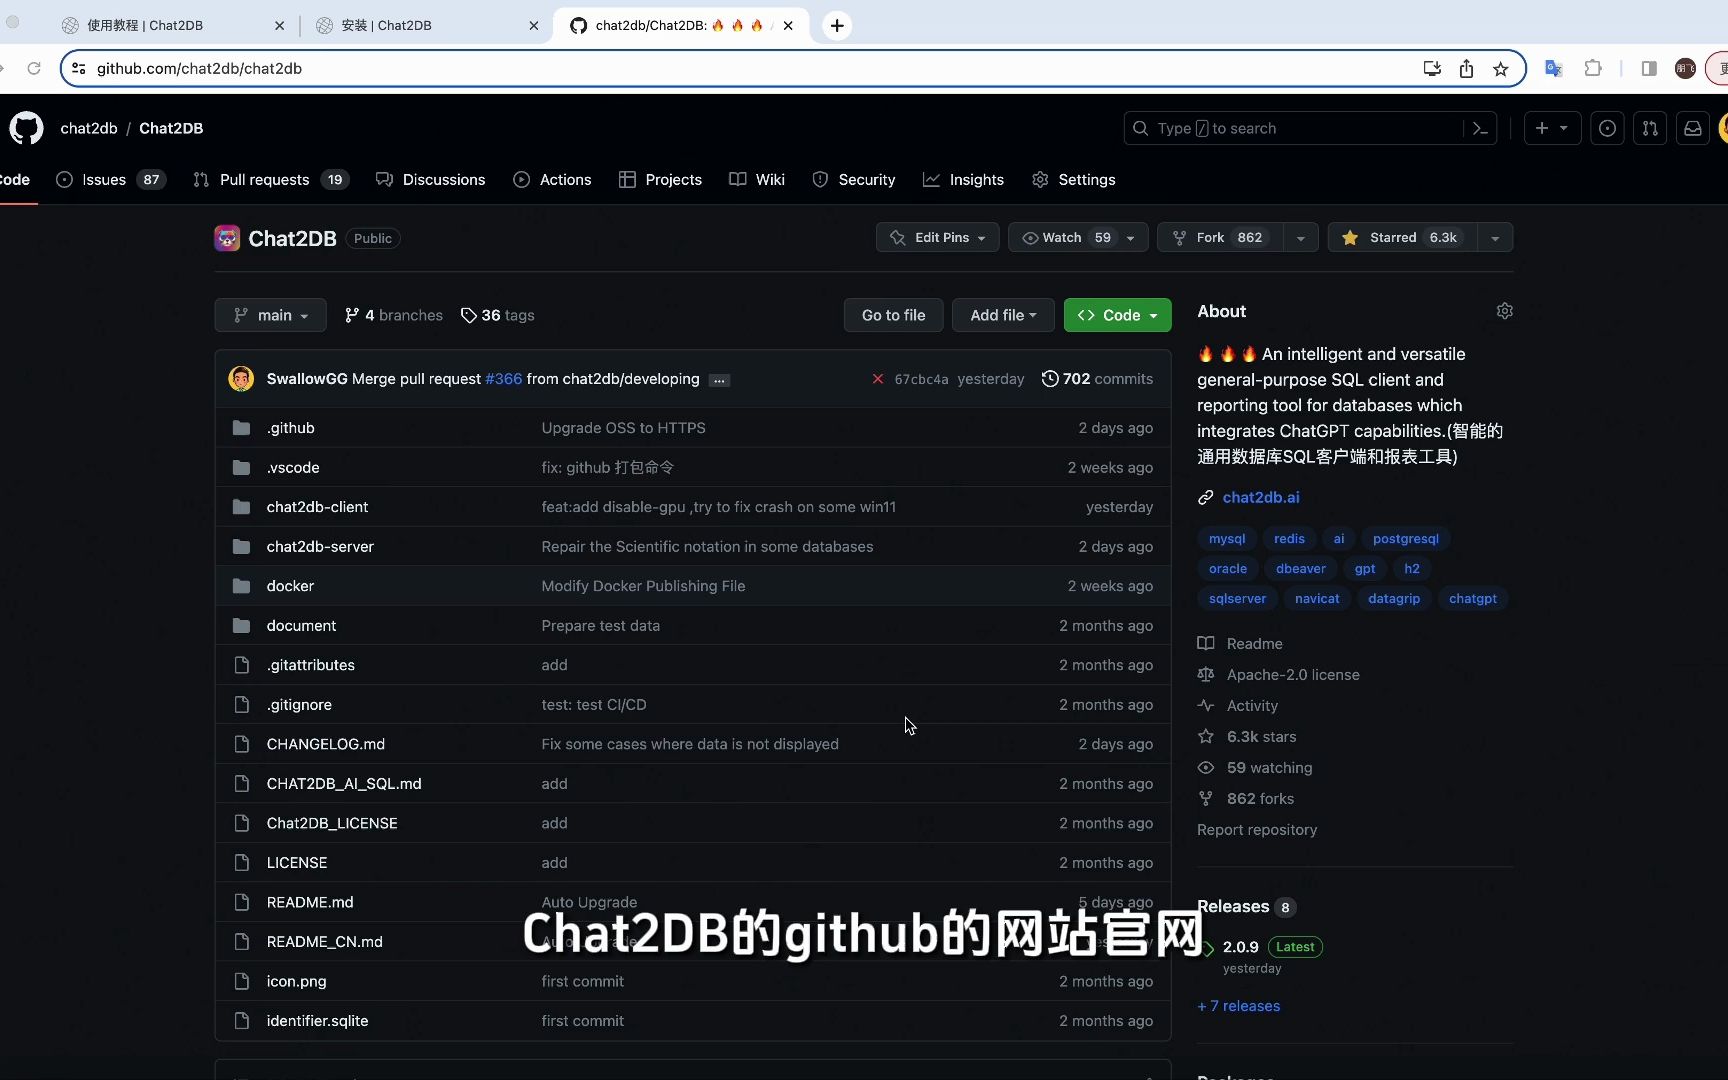Open the command palette icon in search bar
The image size is (1728, 1080).
coord(1480,128)
